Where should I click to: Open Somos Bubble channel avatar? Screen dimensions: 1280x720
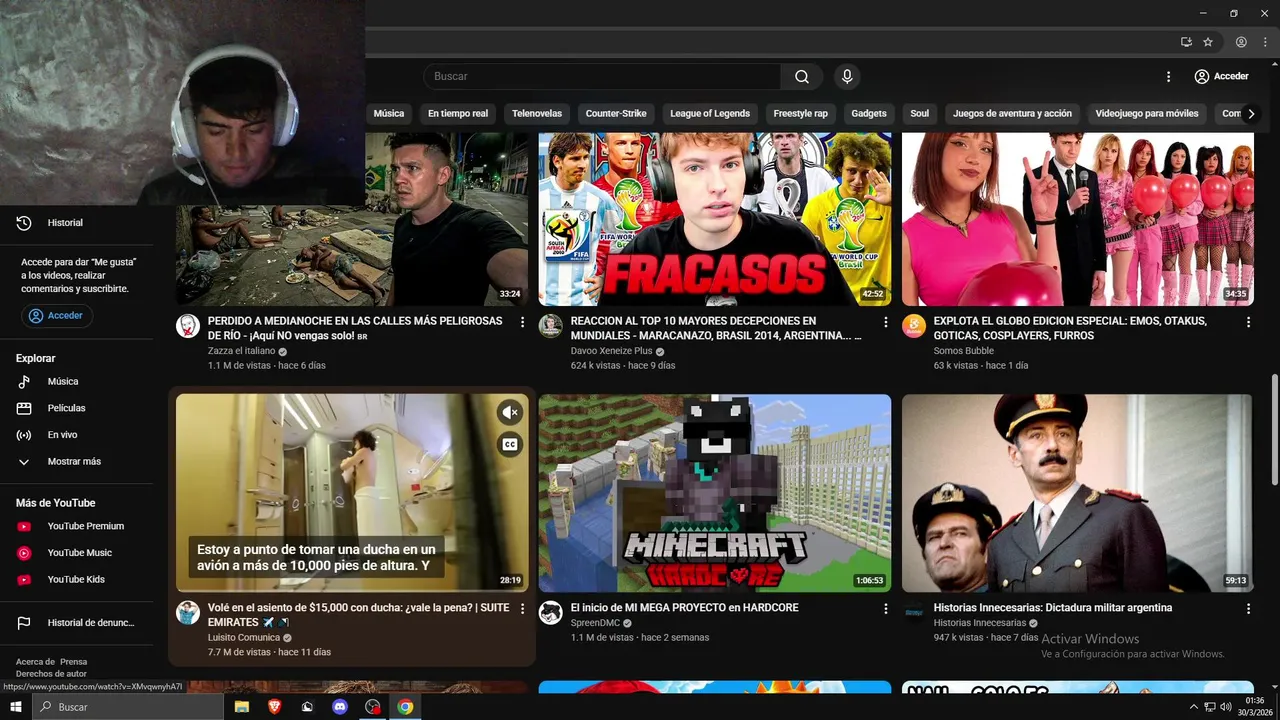[914, 325]
